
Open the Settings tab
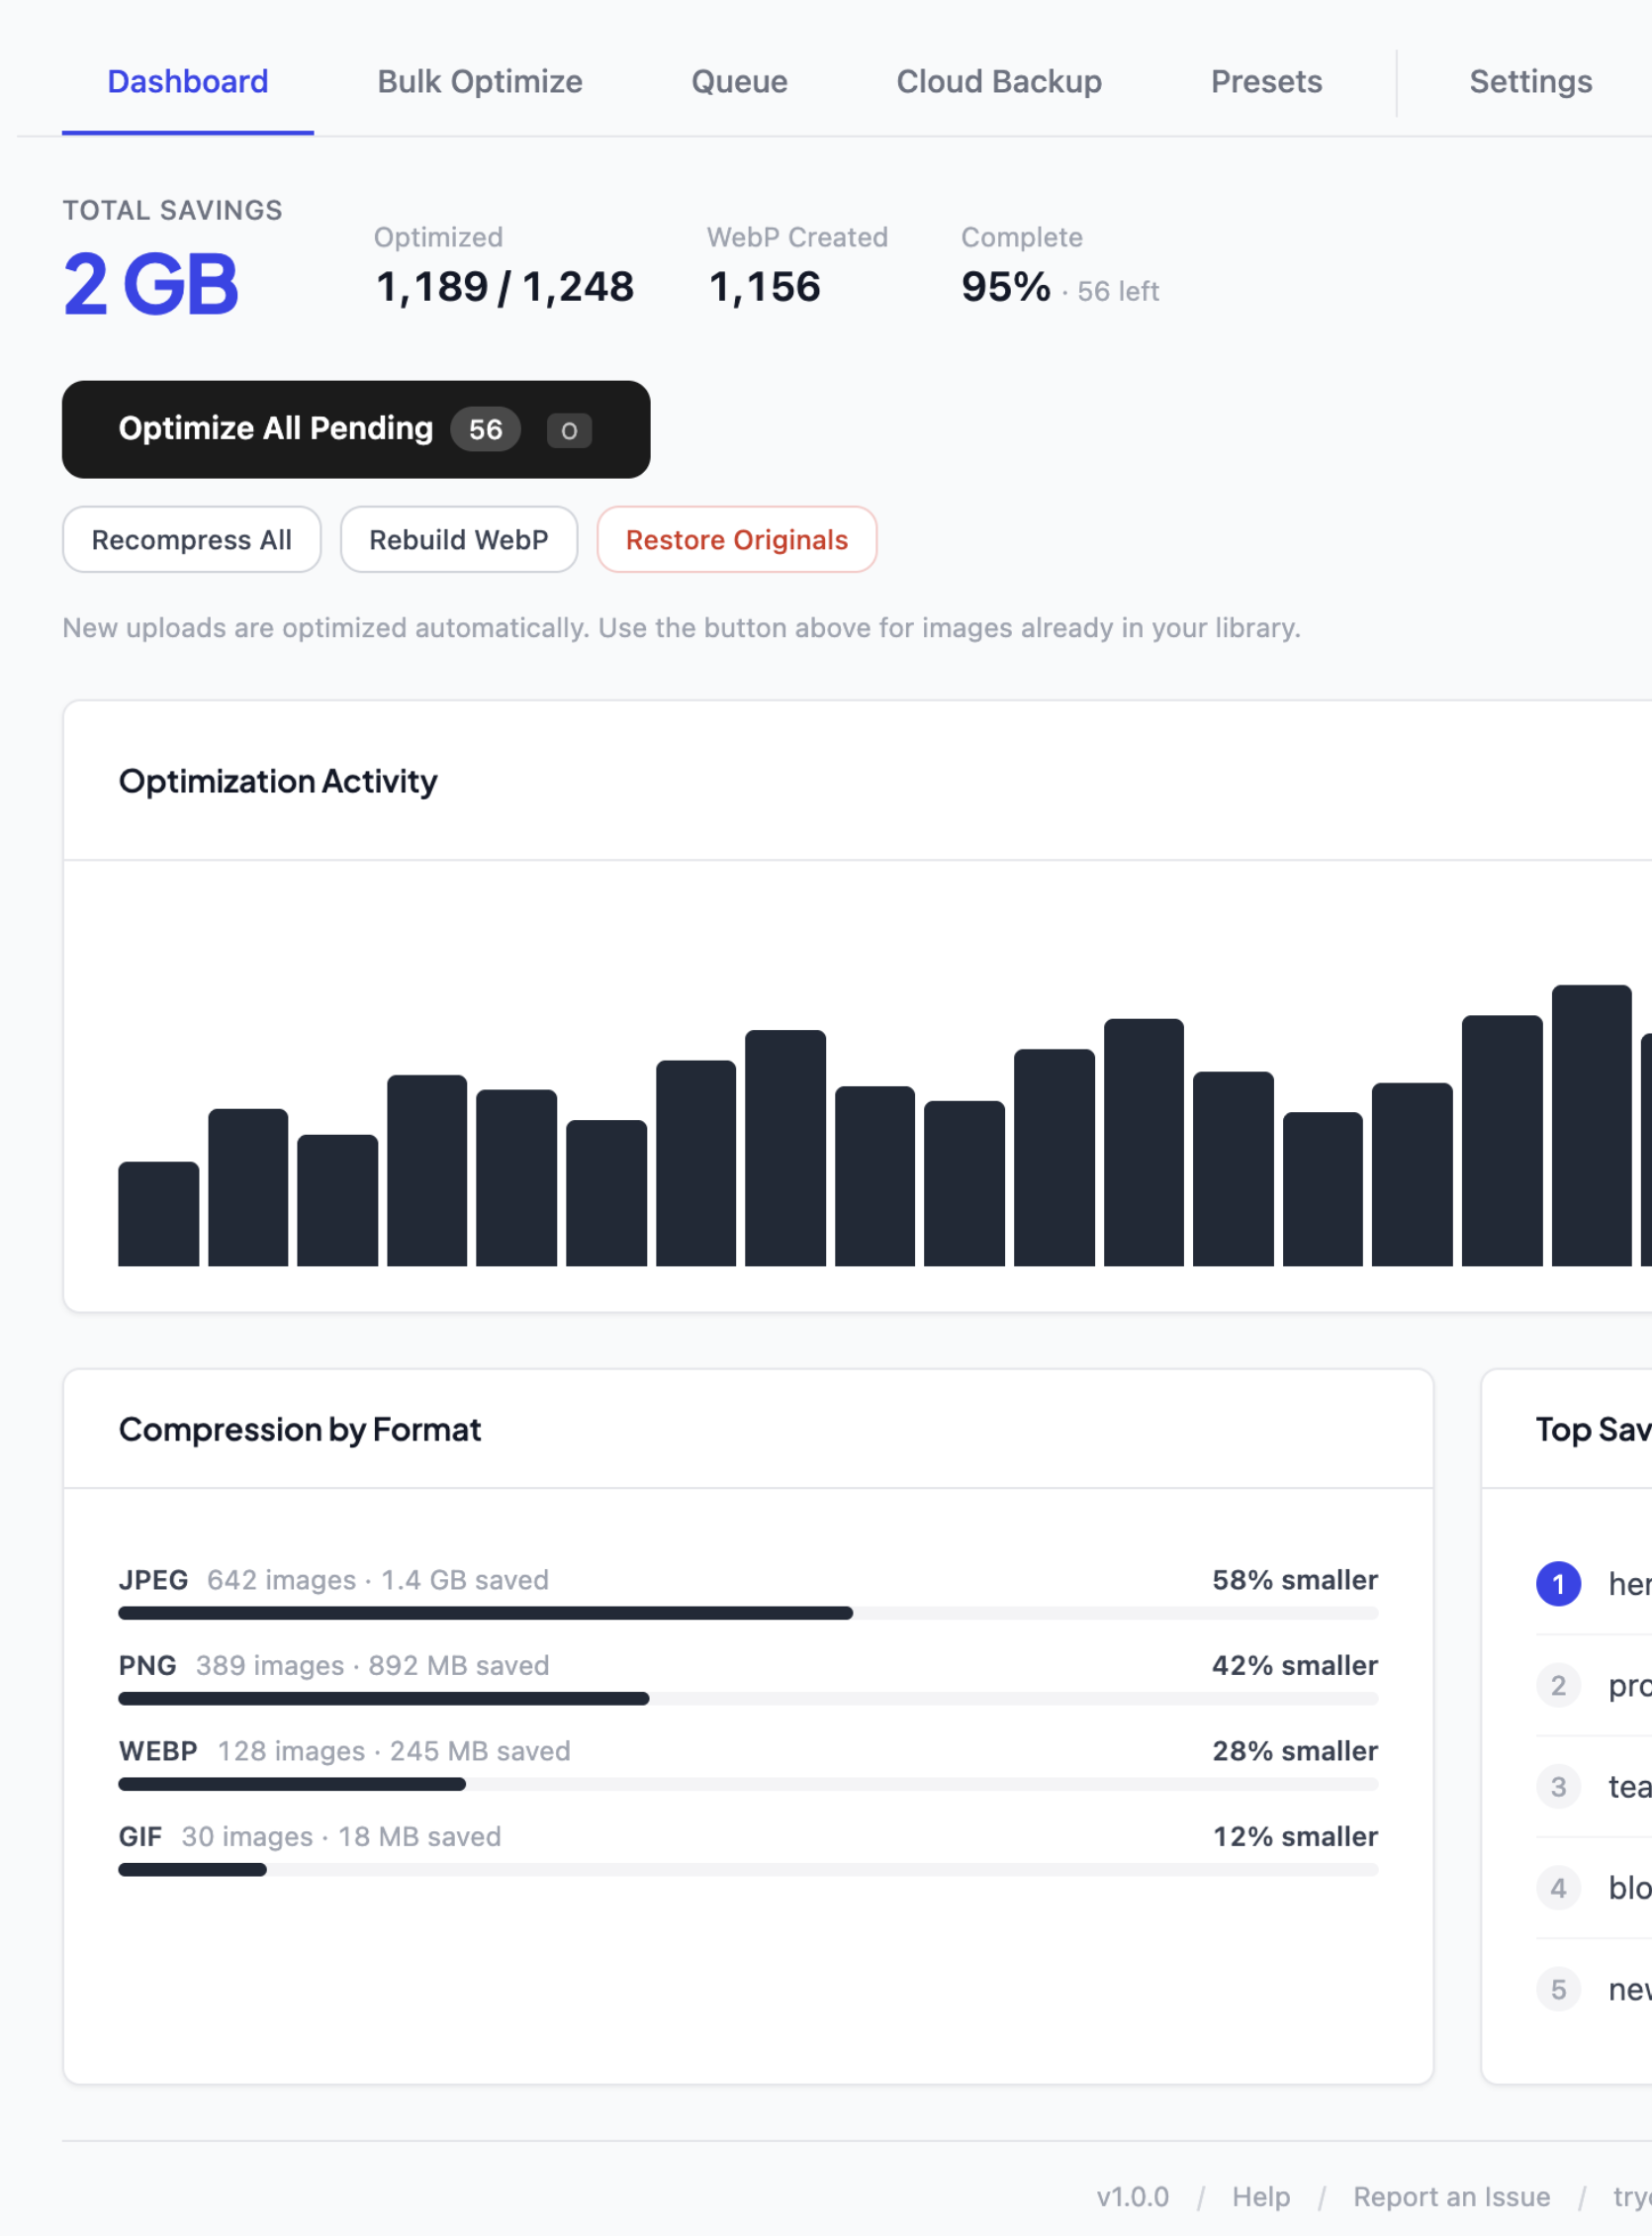click(x=1530, y=81)
